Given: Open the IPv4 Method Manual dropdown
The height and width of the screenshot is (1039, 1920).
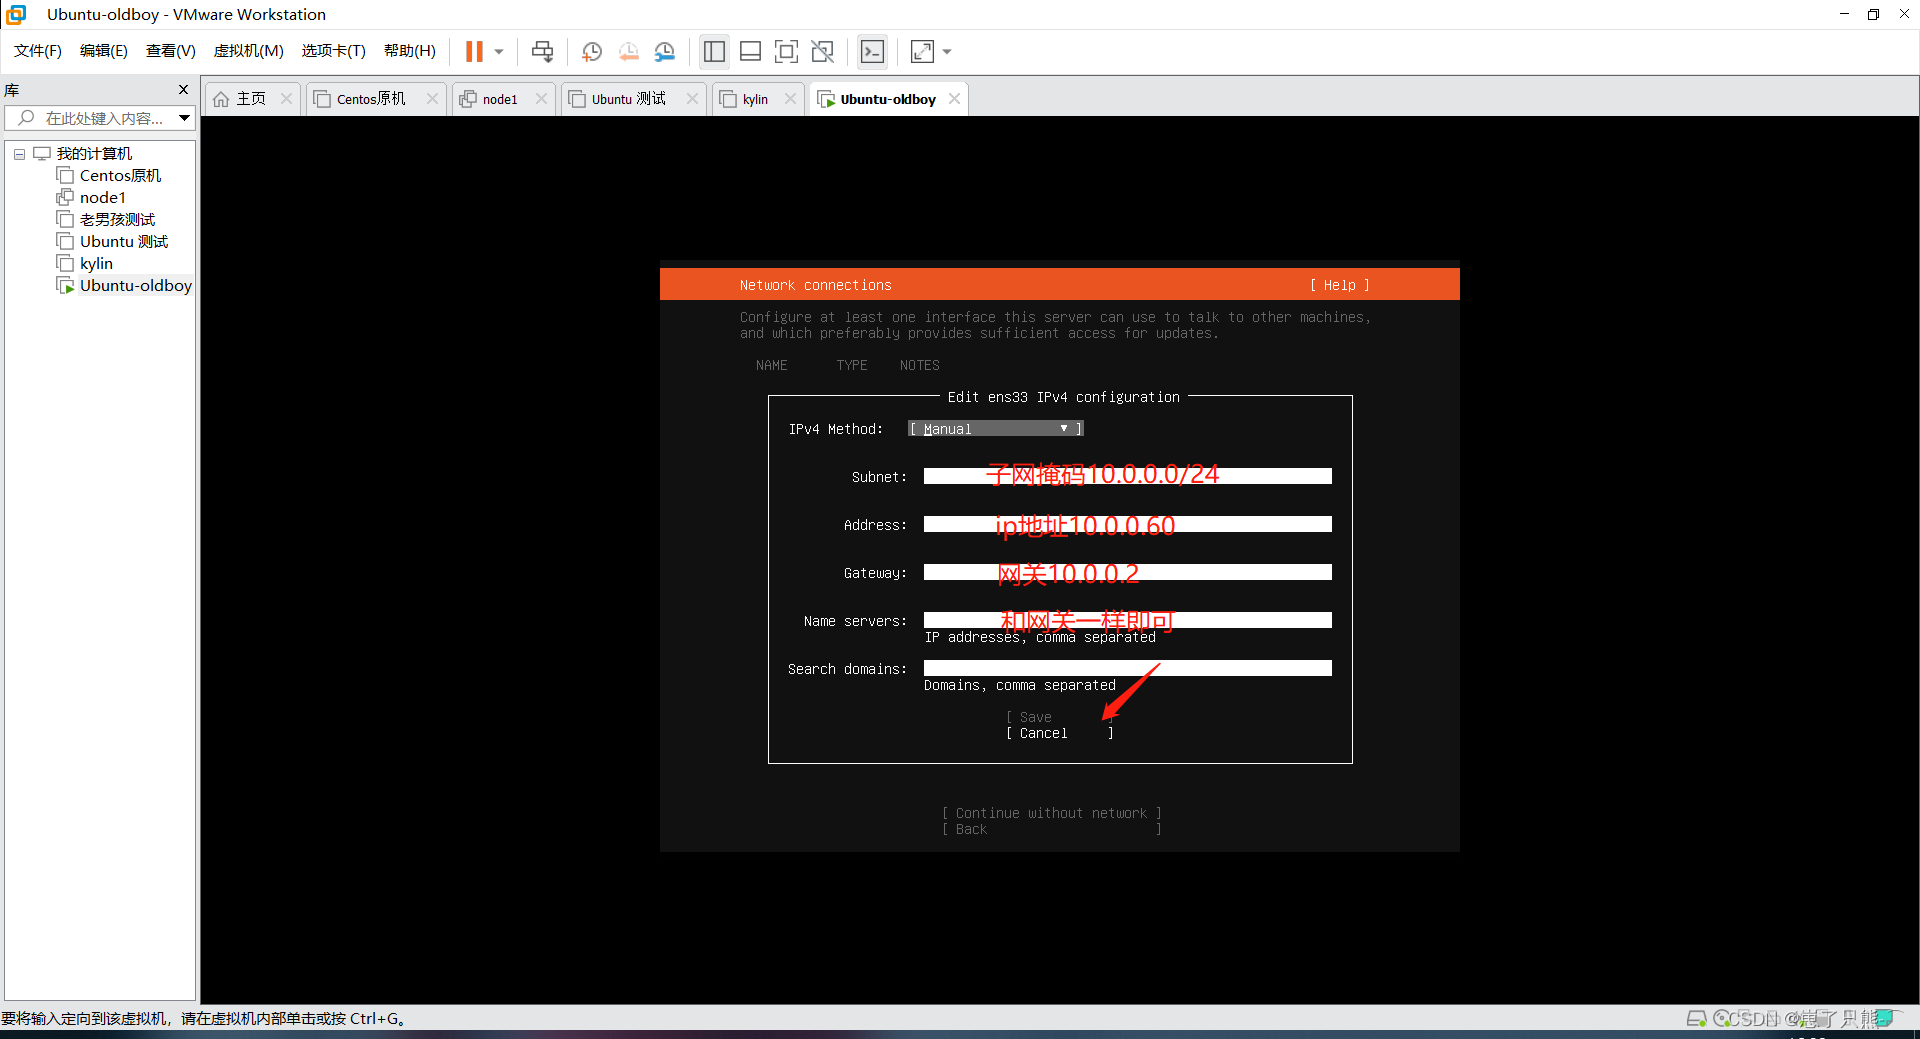Looking at the screenshot, I should point(996,429).
